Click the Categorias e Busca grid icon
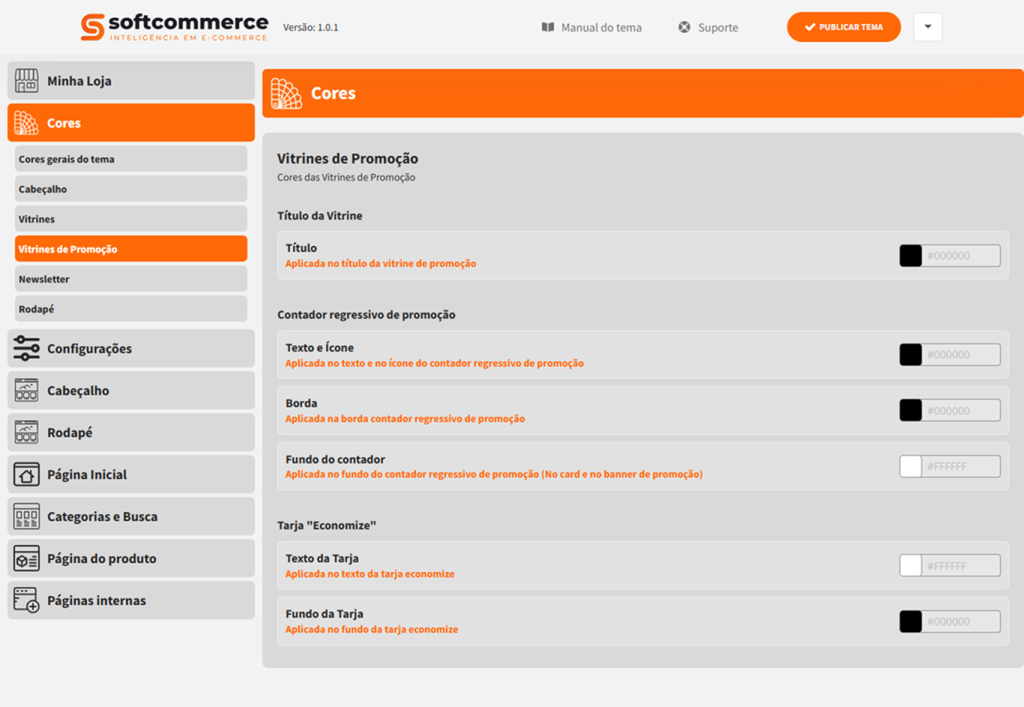This screenshot has width=1024, height=707. pos(26,516)
